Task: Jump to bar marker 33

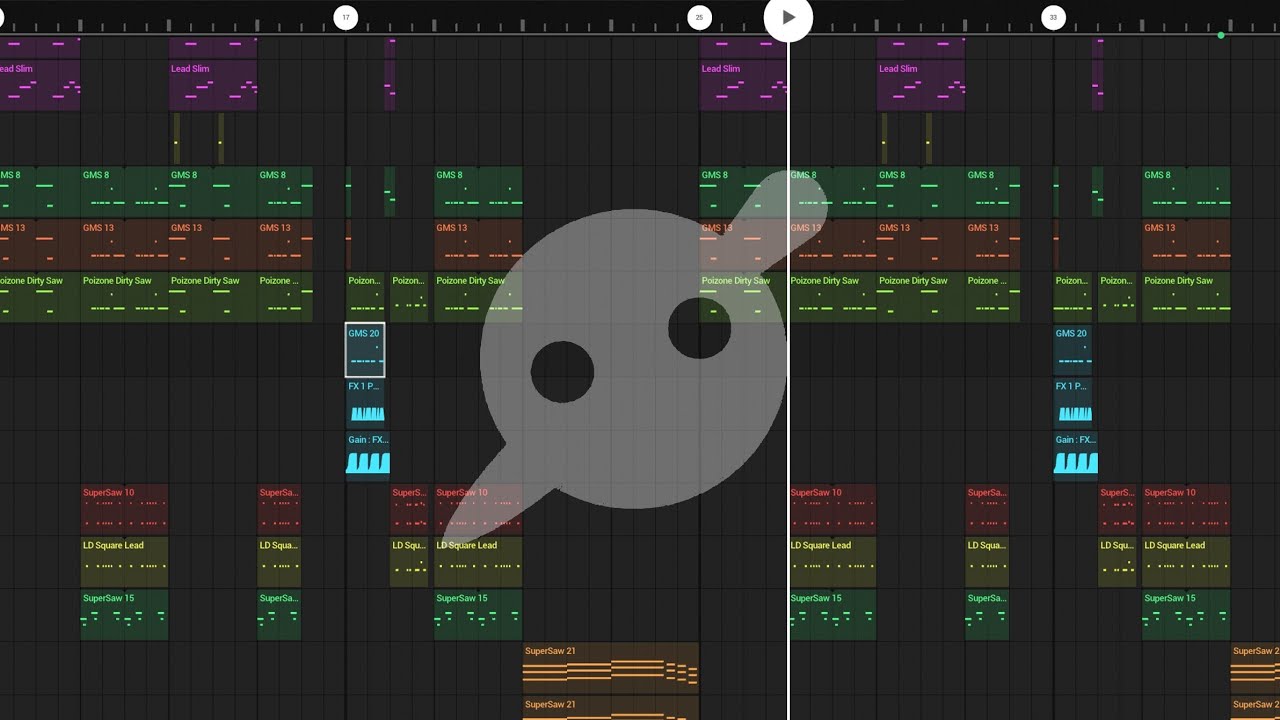Action: pos(1053,17)
